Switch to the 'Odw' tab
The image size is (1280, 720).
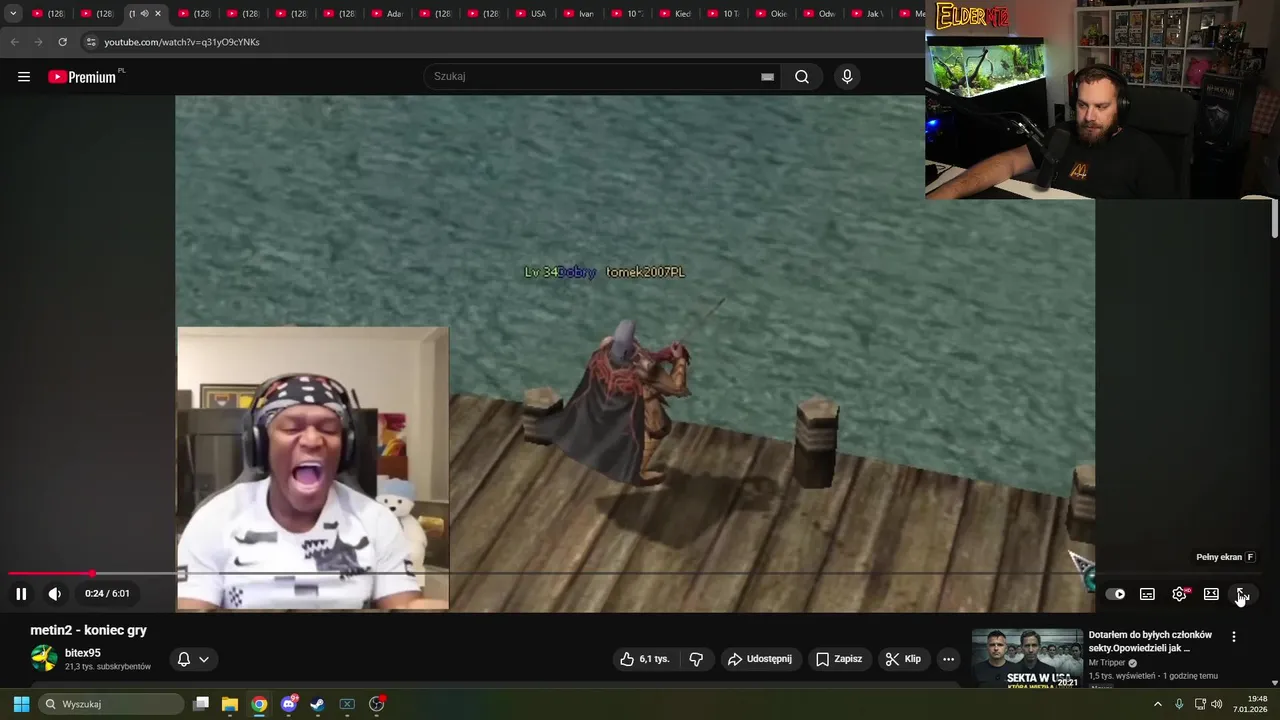(818, 14)
